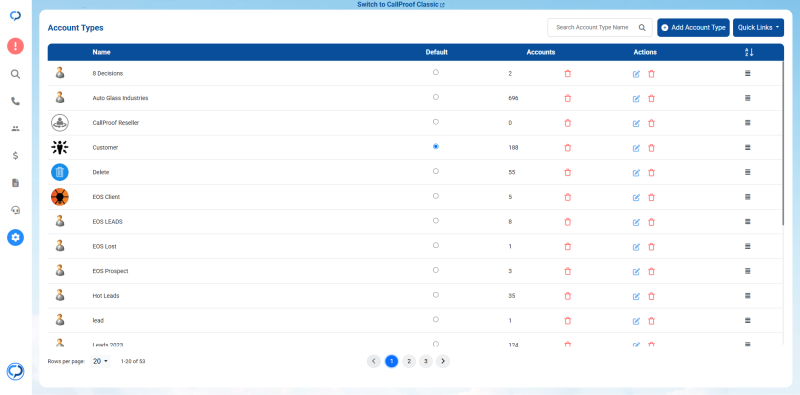Image resolution: width=800 pixels, height=395 pixels.
Task: Follow the Switch to CallProof Classic link
Action: 401,5
